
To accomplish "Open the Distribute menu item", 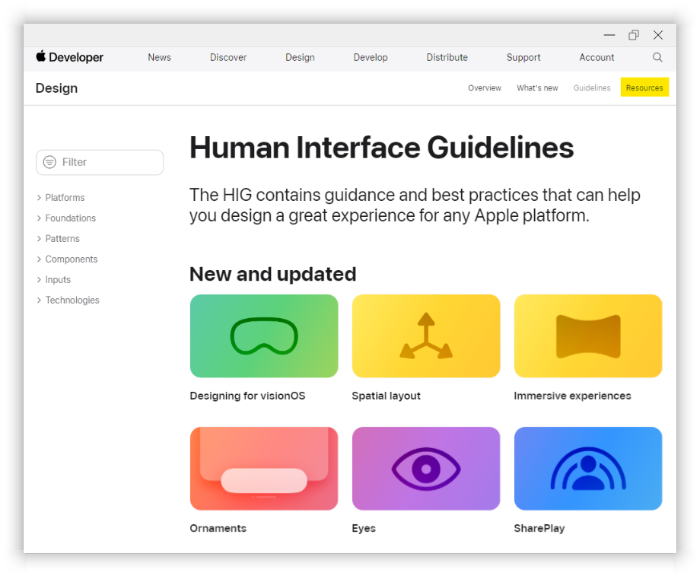I will 447,58.
